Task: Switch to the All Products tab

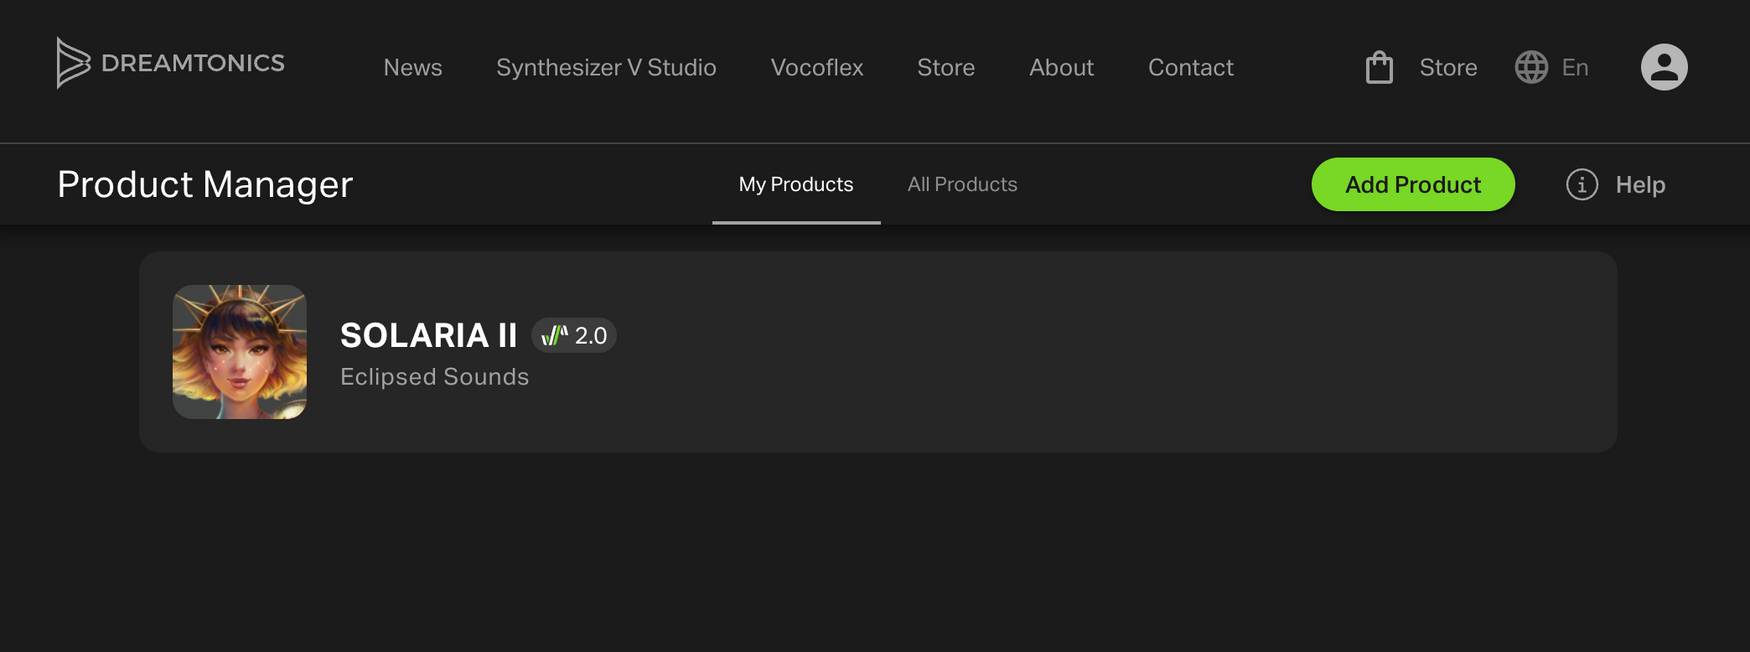Action: [x=962, y=185]
